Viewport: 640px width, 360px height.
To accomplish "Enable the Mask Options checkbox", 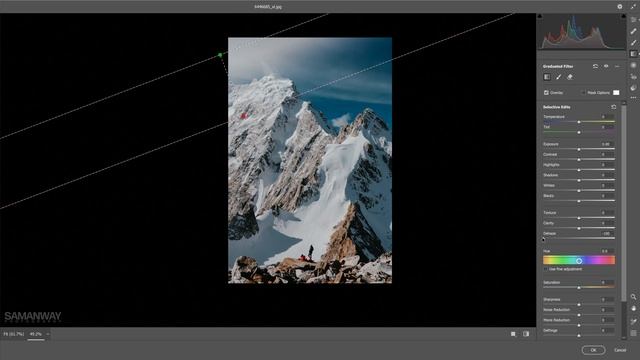I will click(583, 93).
